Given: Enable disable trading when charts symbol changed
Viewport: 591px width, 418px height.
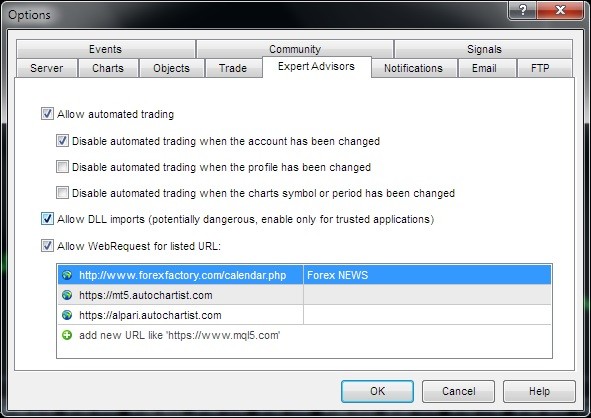Looking at the screenshot, I should [62, 192].
